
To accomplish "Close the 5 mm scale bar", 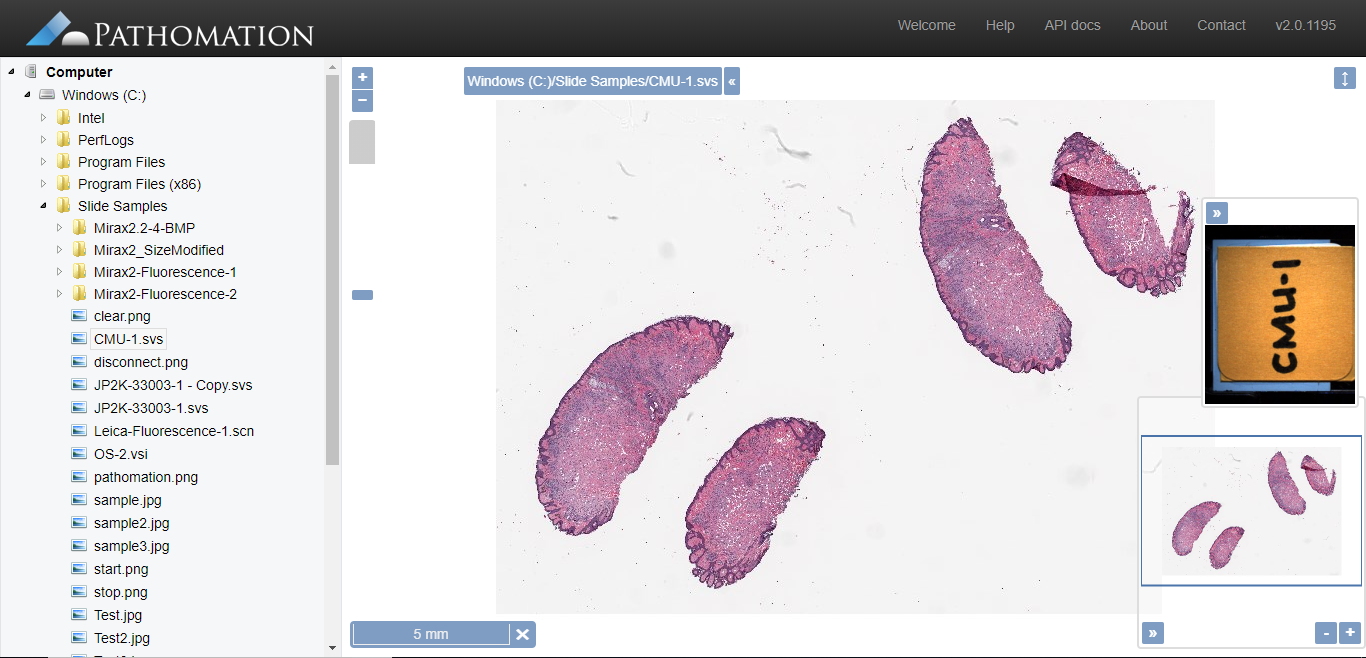I will pos(522,634).
